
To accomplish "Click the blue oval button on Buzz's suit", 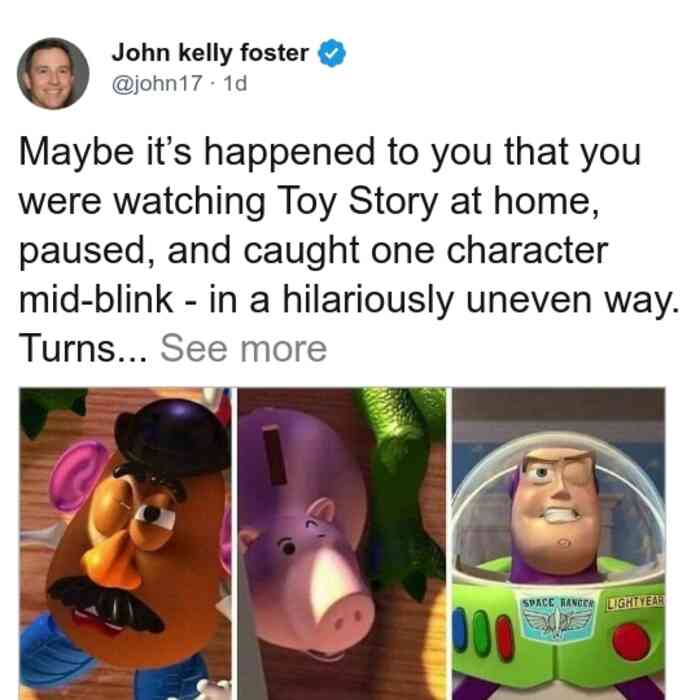I will click(x=461, y=628).
